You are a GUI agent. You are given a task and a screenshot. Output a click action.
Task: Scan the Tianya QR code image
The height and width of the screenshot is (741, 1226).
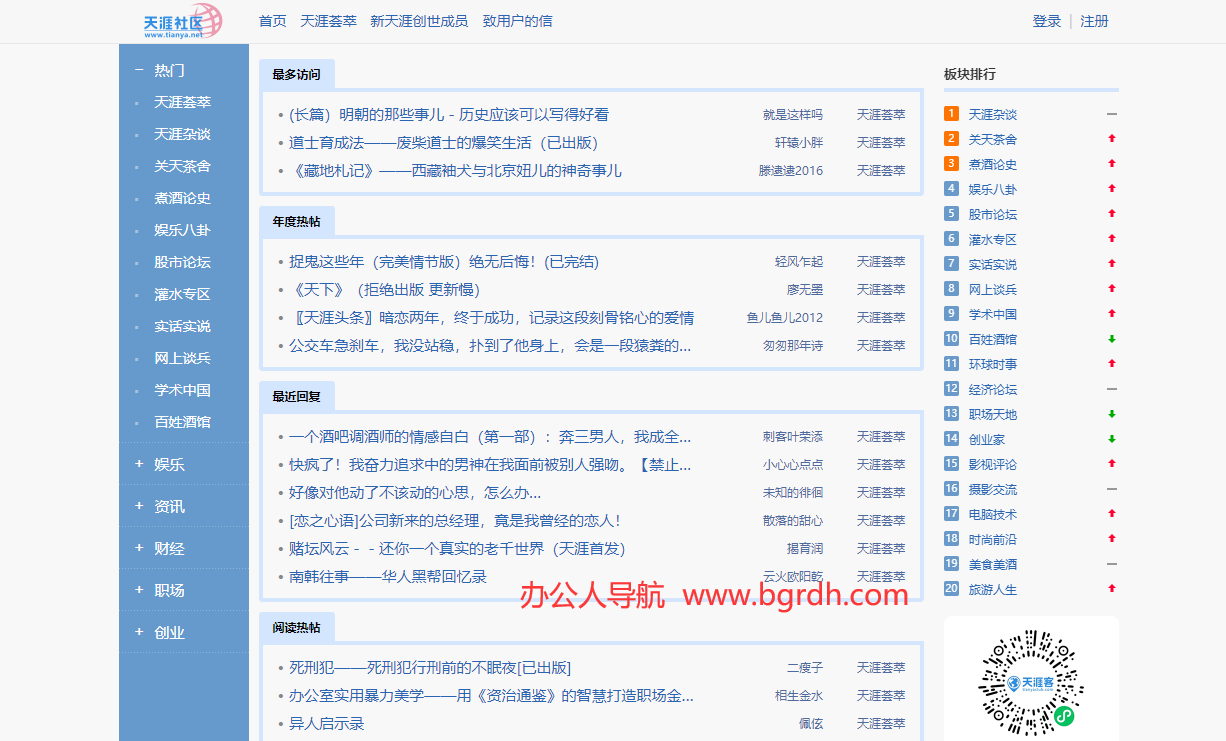(1031, 684)
